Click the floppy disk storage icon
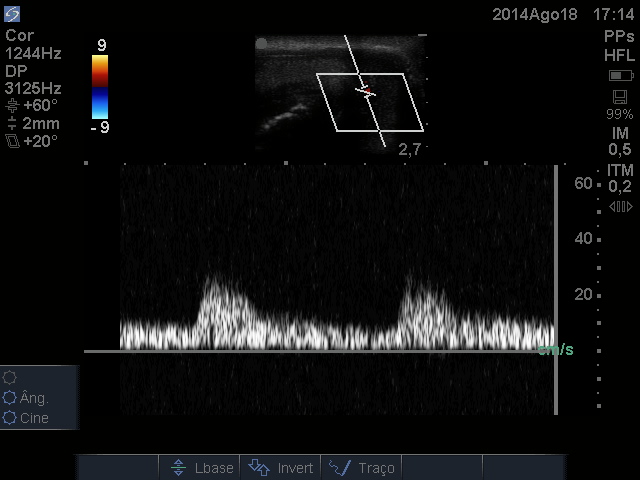640x480 pixels. pos(620,97)
